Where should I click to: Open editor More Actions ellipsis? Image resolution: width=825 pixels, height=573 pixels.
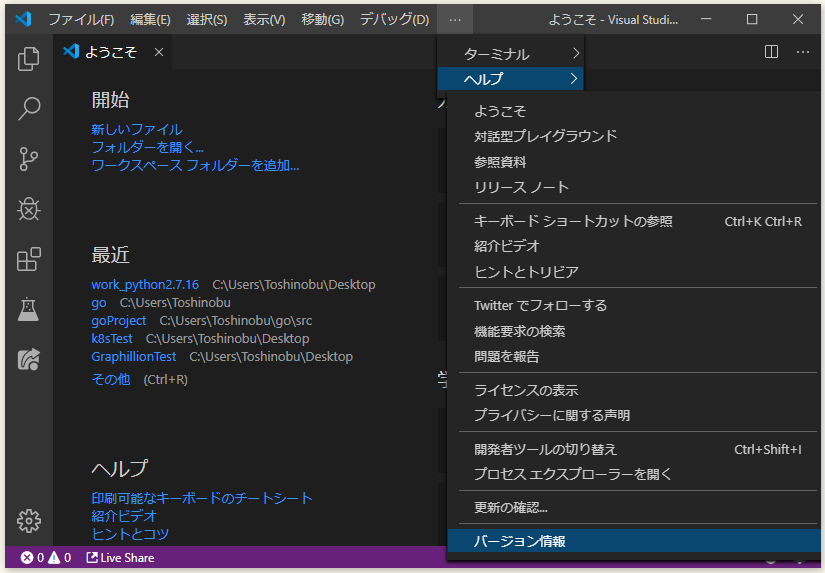[802, 52]
